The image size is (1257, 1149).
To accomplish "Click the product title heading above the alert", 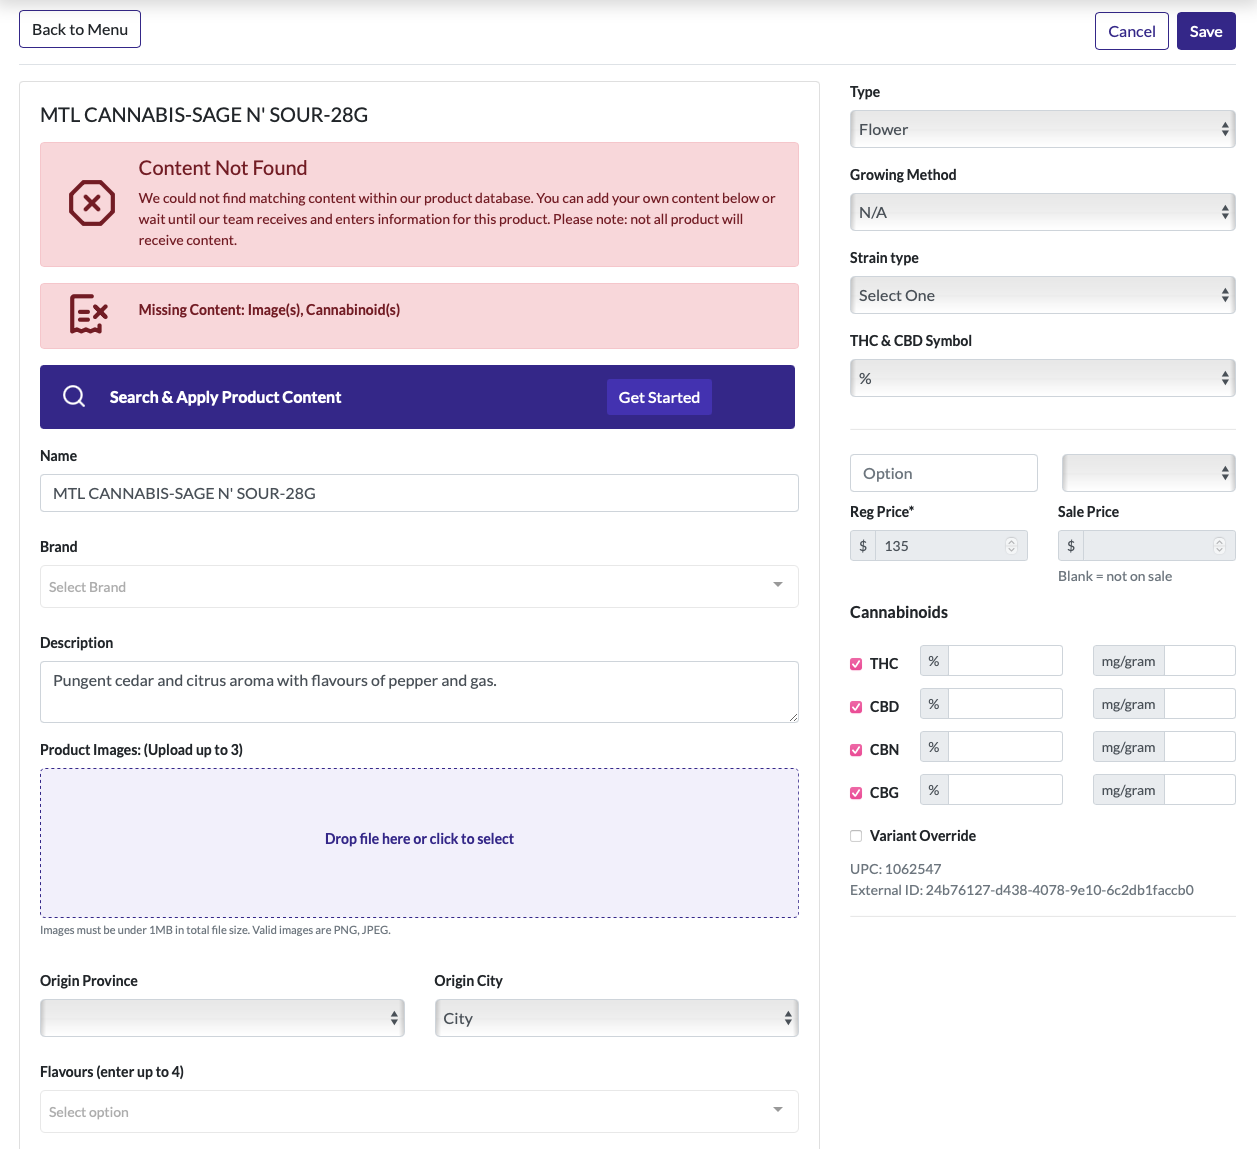I will 204,115.
